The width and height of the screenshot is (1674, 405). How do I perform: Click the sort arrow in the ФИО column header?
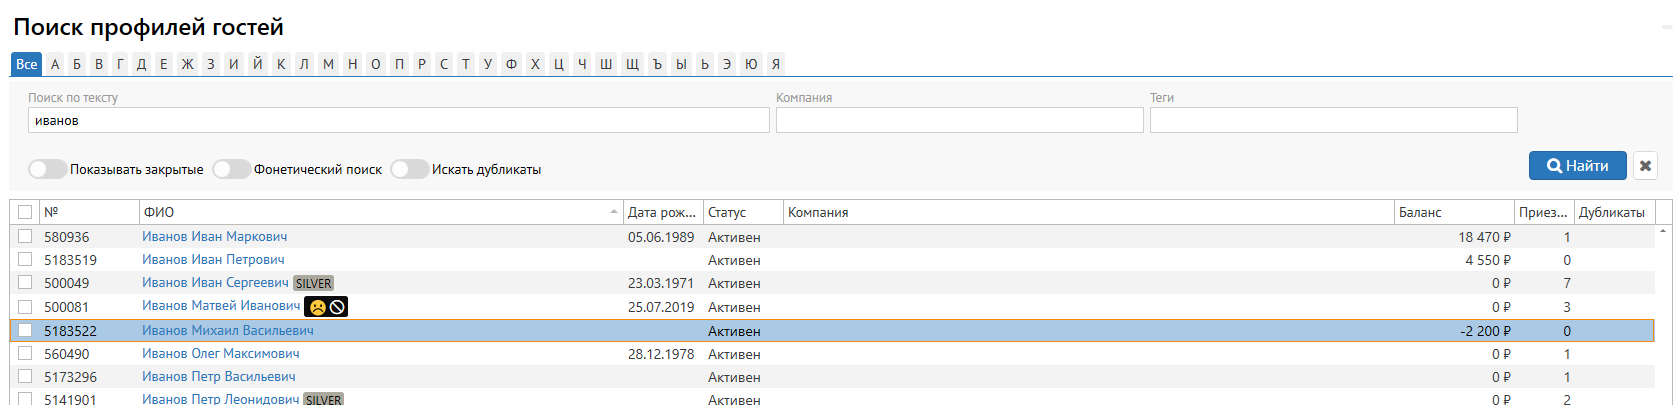pyautogui.click(x=613, y=212)
